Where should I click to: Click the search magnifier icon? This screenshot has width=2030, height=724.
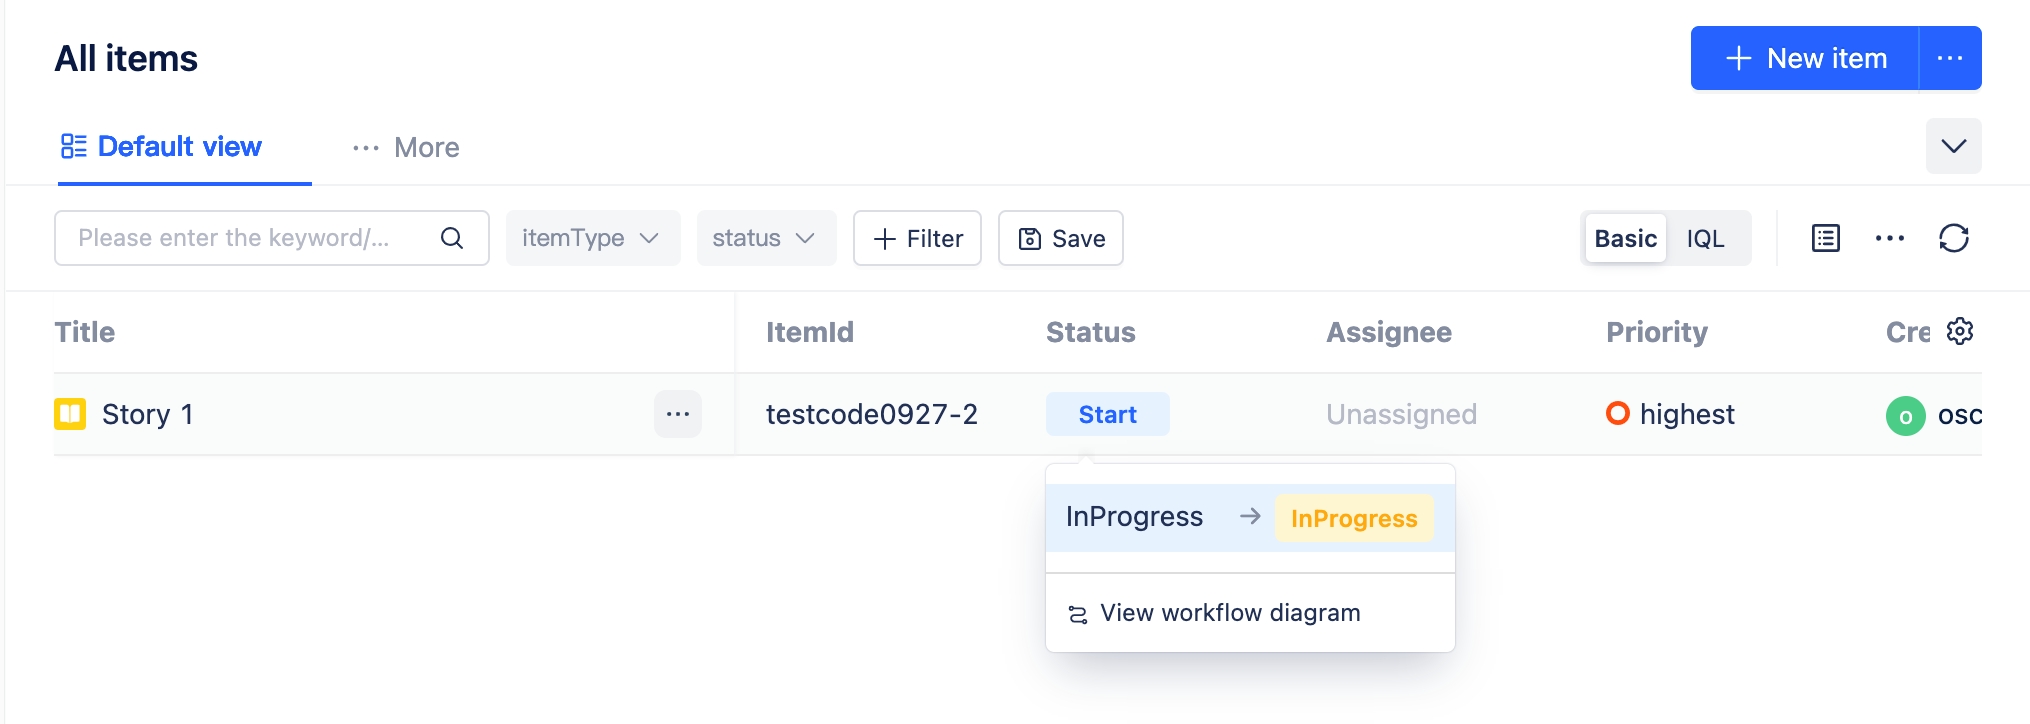(x=452, y=238)
